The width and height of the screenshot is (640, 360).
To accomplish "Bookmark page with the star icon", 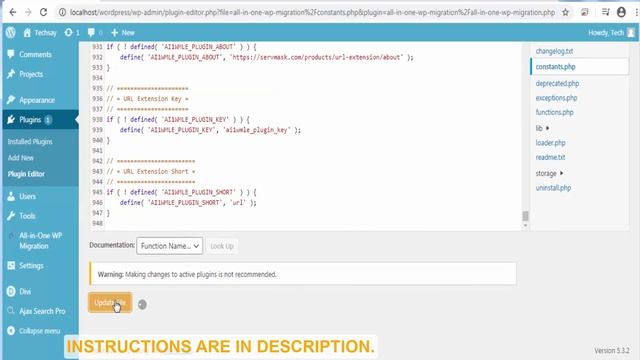I will point(565,12).
